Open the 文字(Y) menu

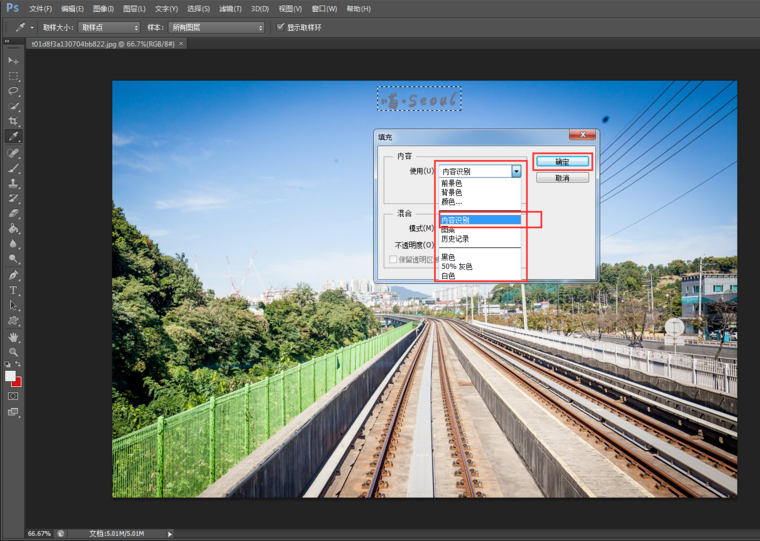166,9
